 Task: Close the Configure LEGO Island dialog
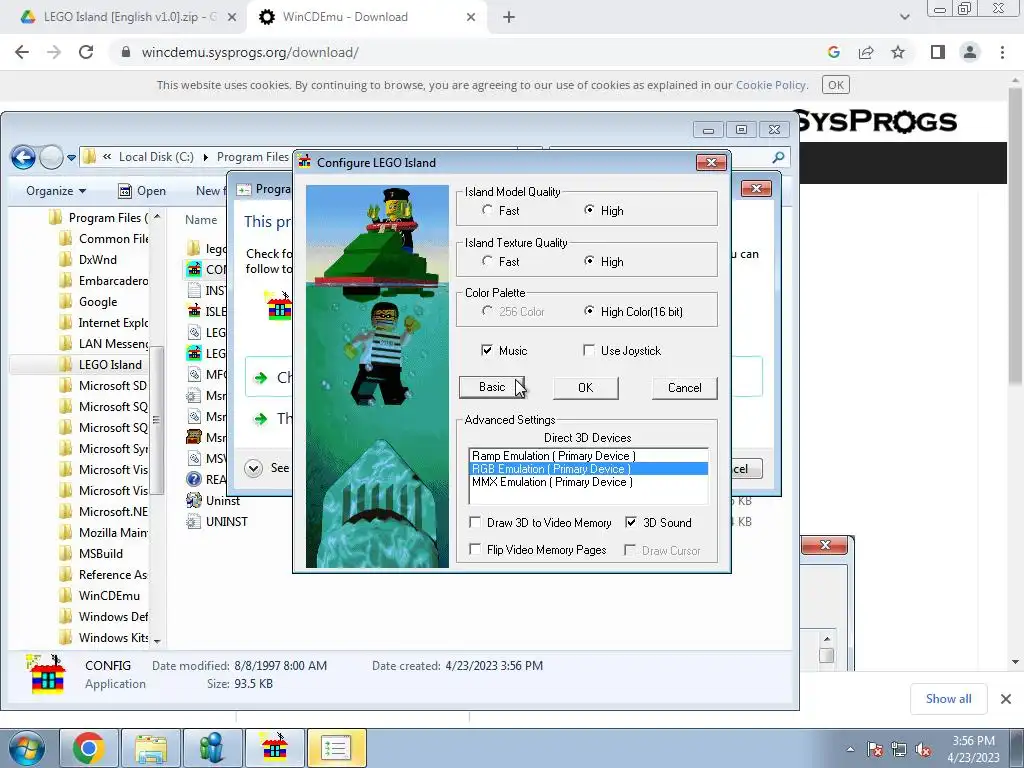(712, 162)
